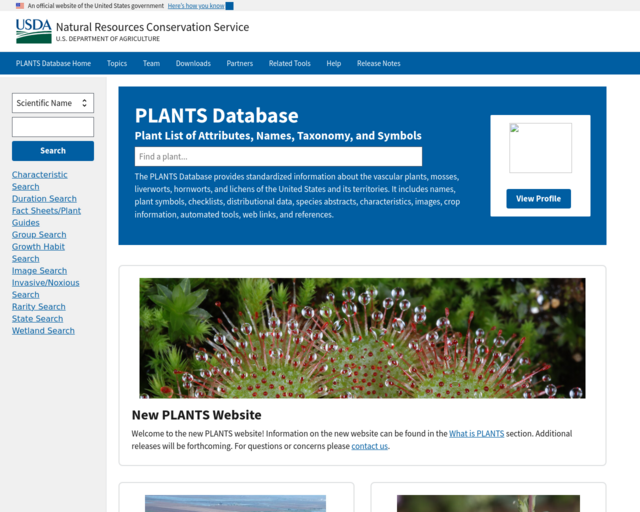The image size is (640, 512).
Task: Open the Related Tools menu
Action: (x=289, y=63)
